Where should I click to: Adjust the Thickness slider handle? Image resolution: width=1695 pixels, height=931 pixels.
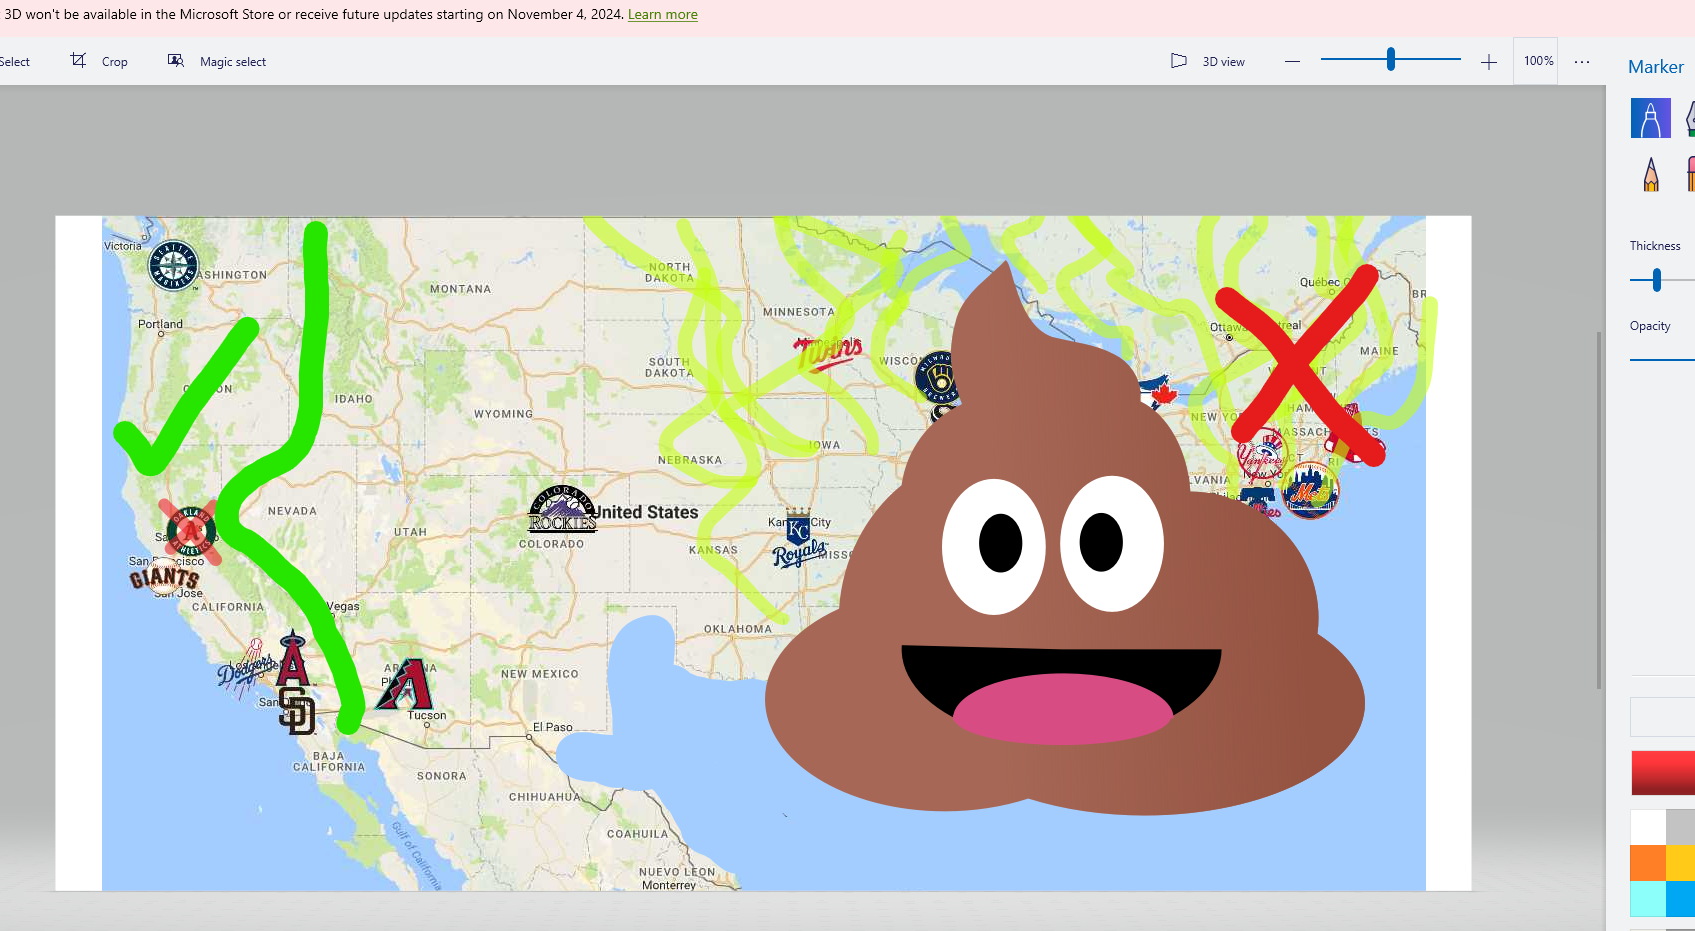(x=1657, y=280)
